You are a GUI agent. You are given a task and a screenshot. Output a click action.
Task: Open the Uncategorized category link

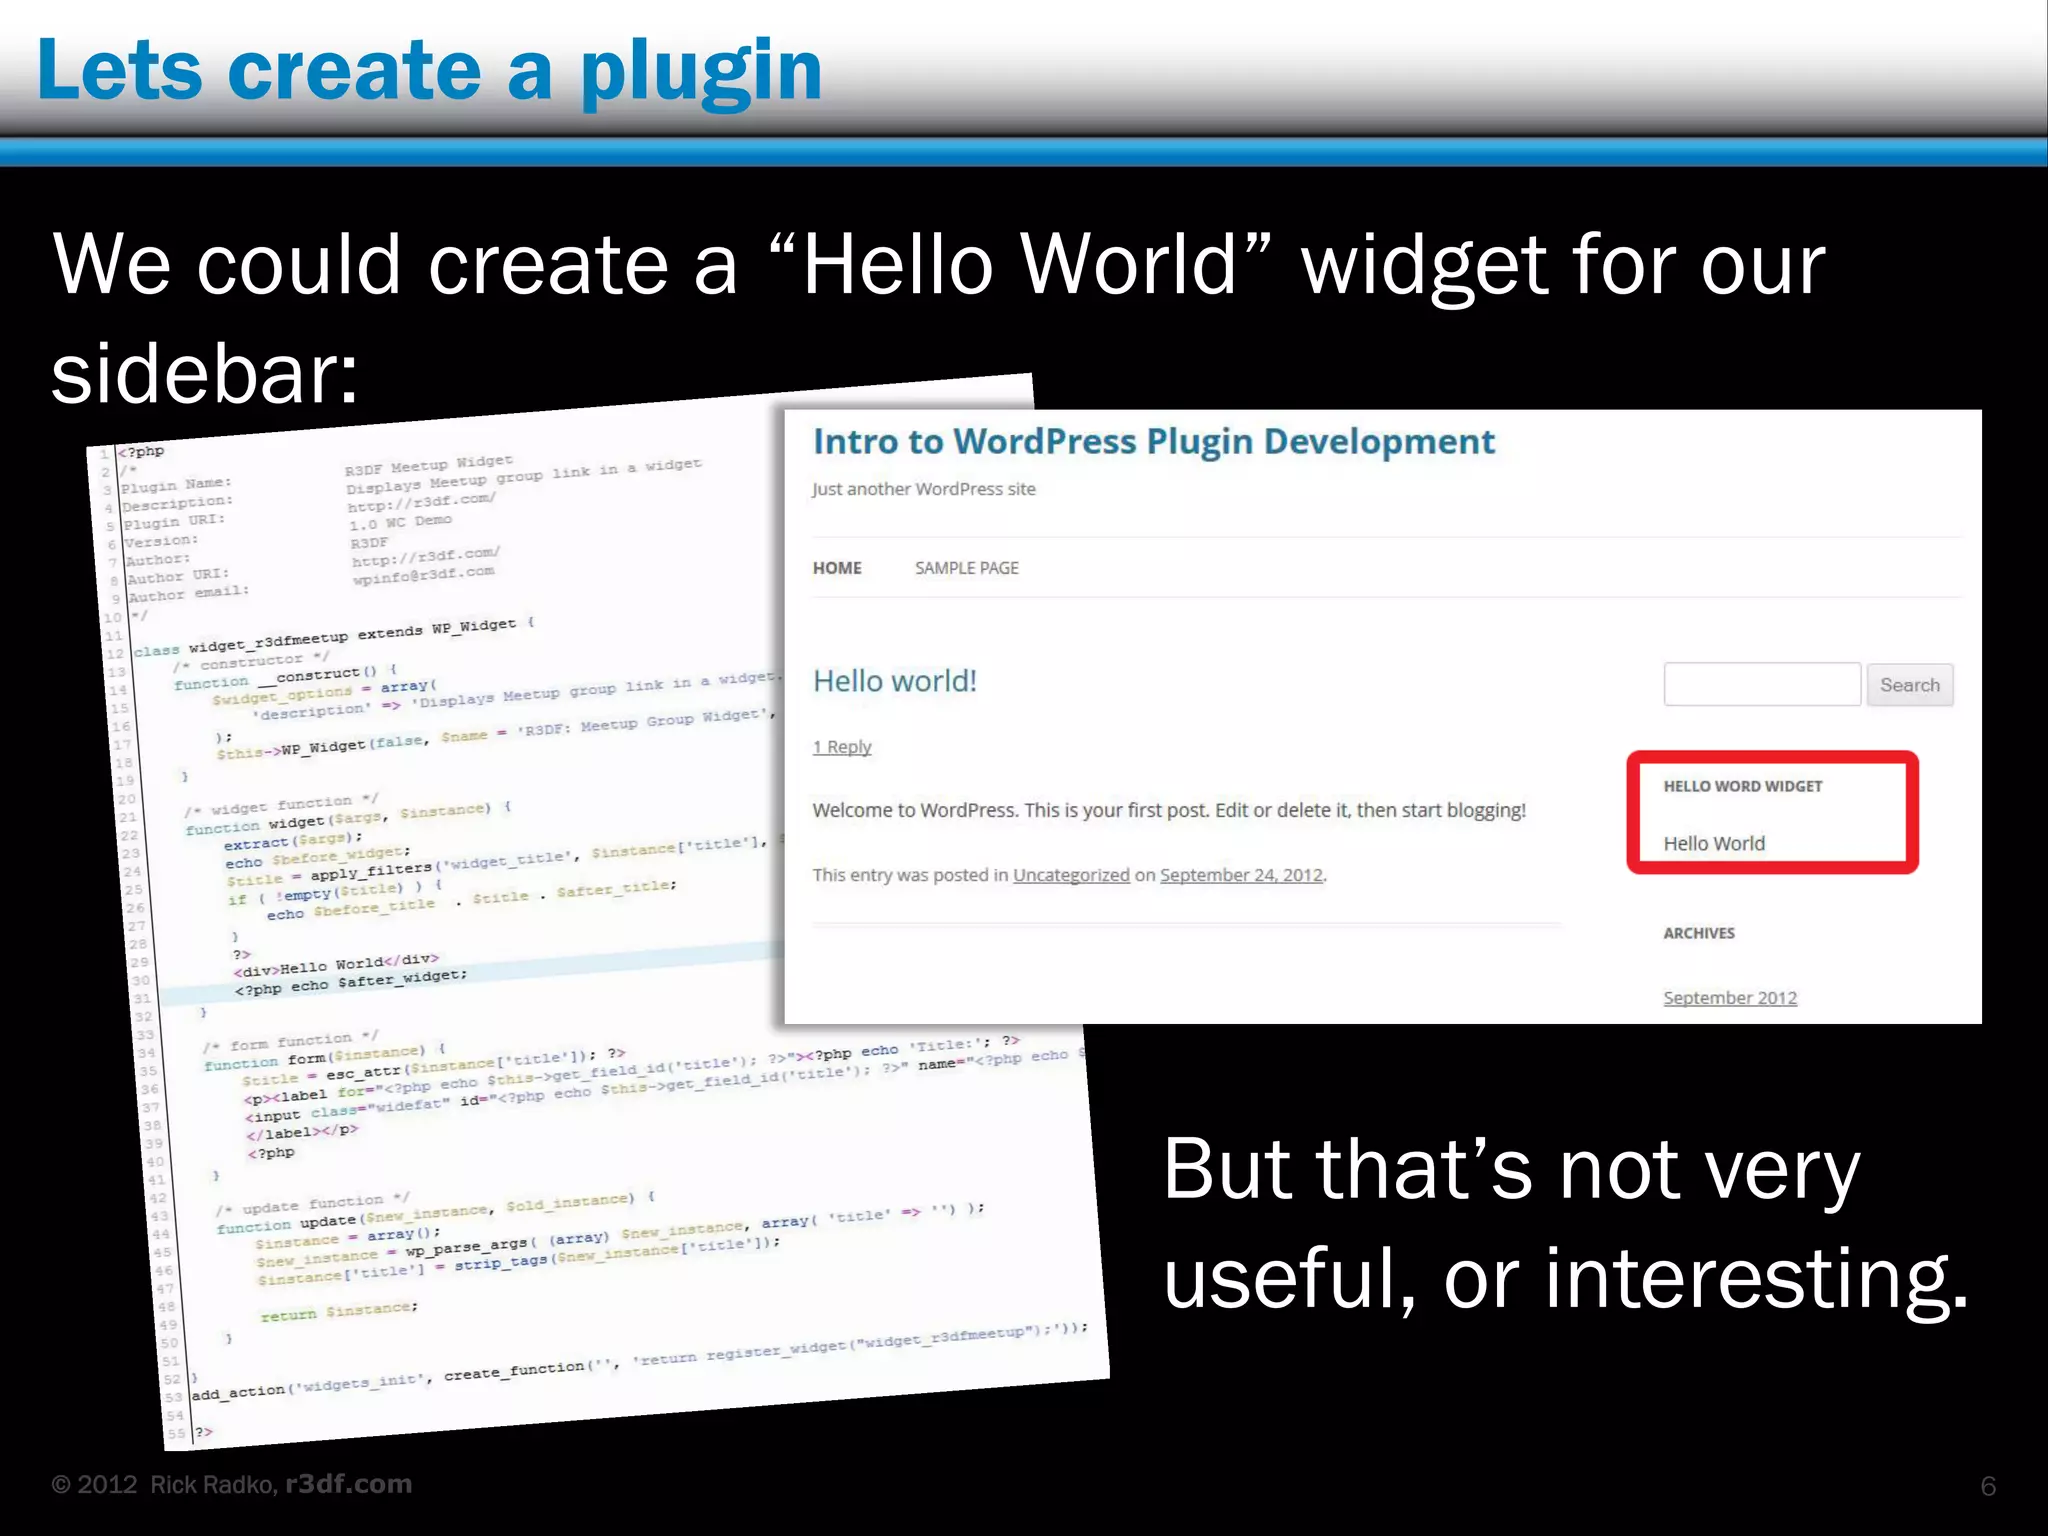tap(1071, 875)
